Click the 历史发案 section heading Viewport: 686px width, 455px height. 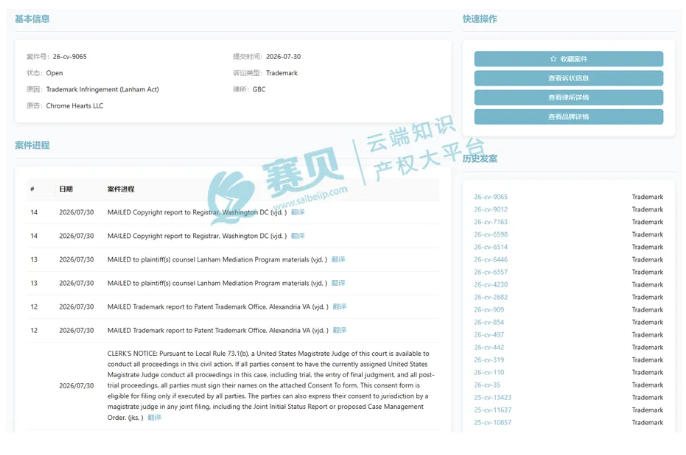(x=480, y=158)
